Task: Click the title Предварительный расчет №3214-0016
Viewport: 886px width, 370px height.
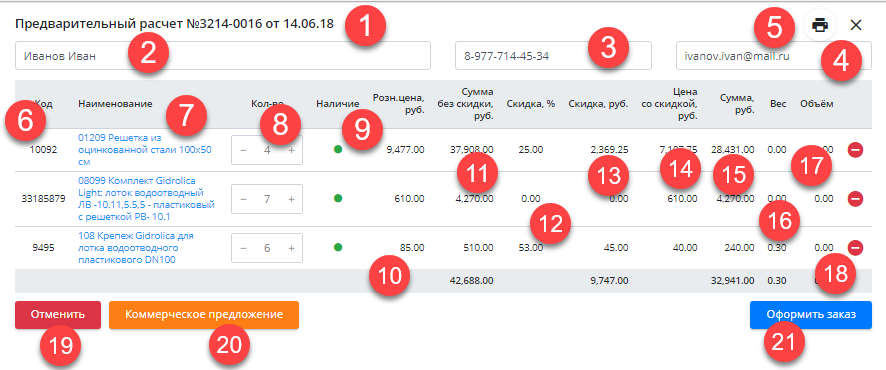Action: point(174,24)
